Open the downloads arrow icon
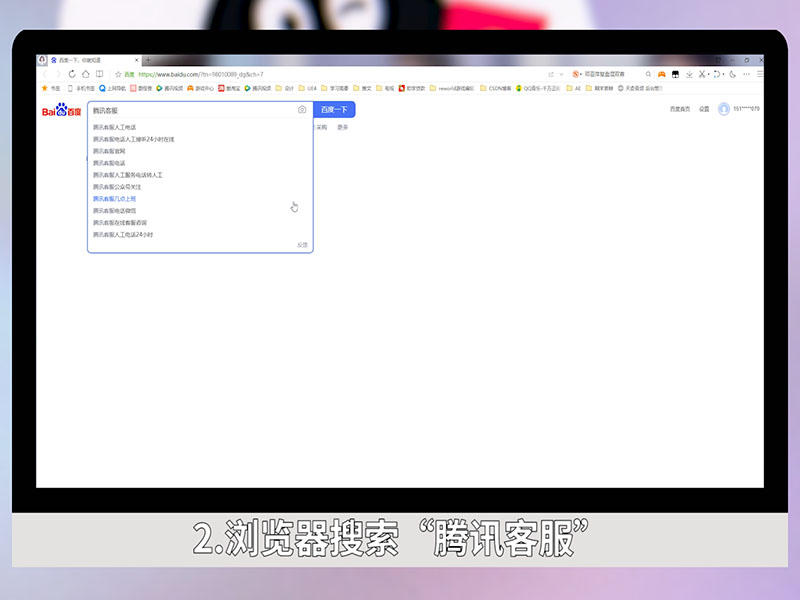Viewport: 800px width, 600px height. point(689,74)
